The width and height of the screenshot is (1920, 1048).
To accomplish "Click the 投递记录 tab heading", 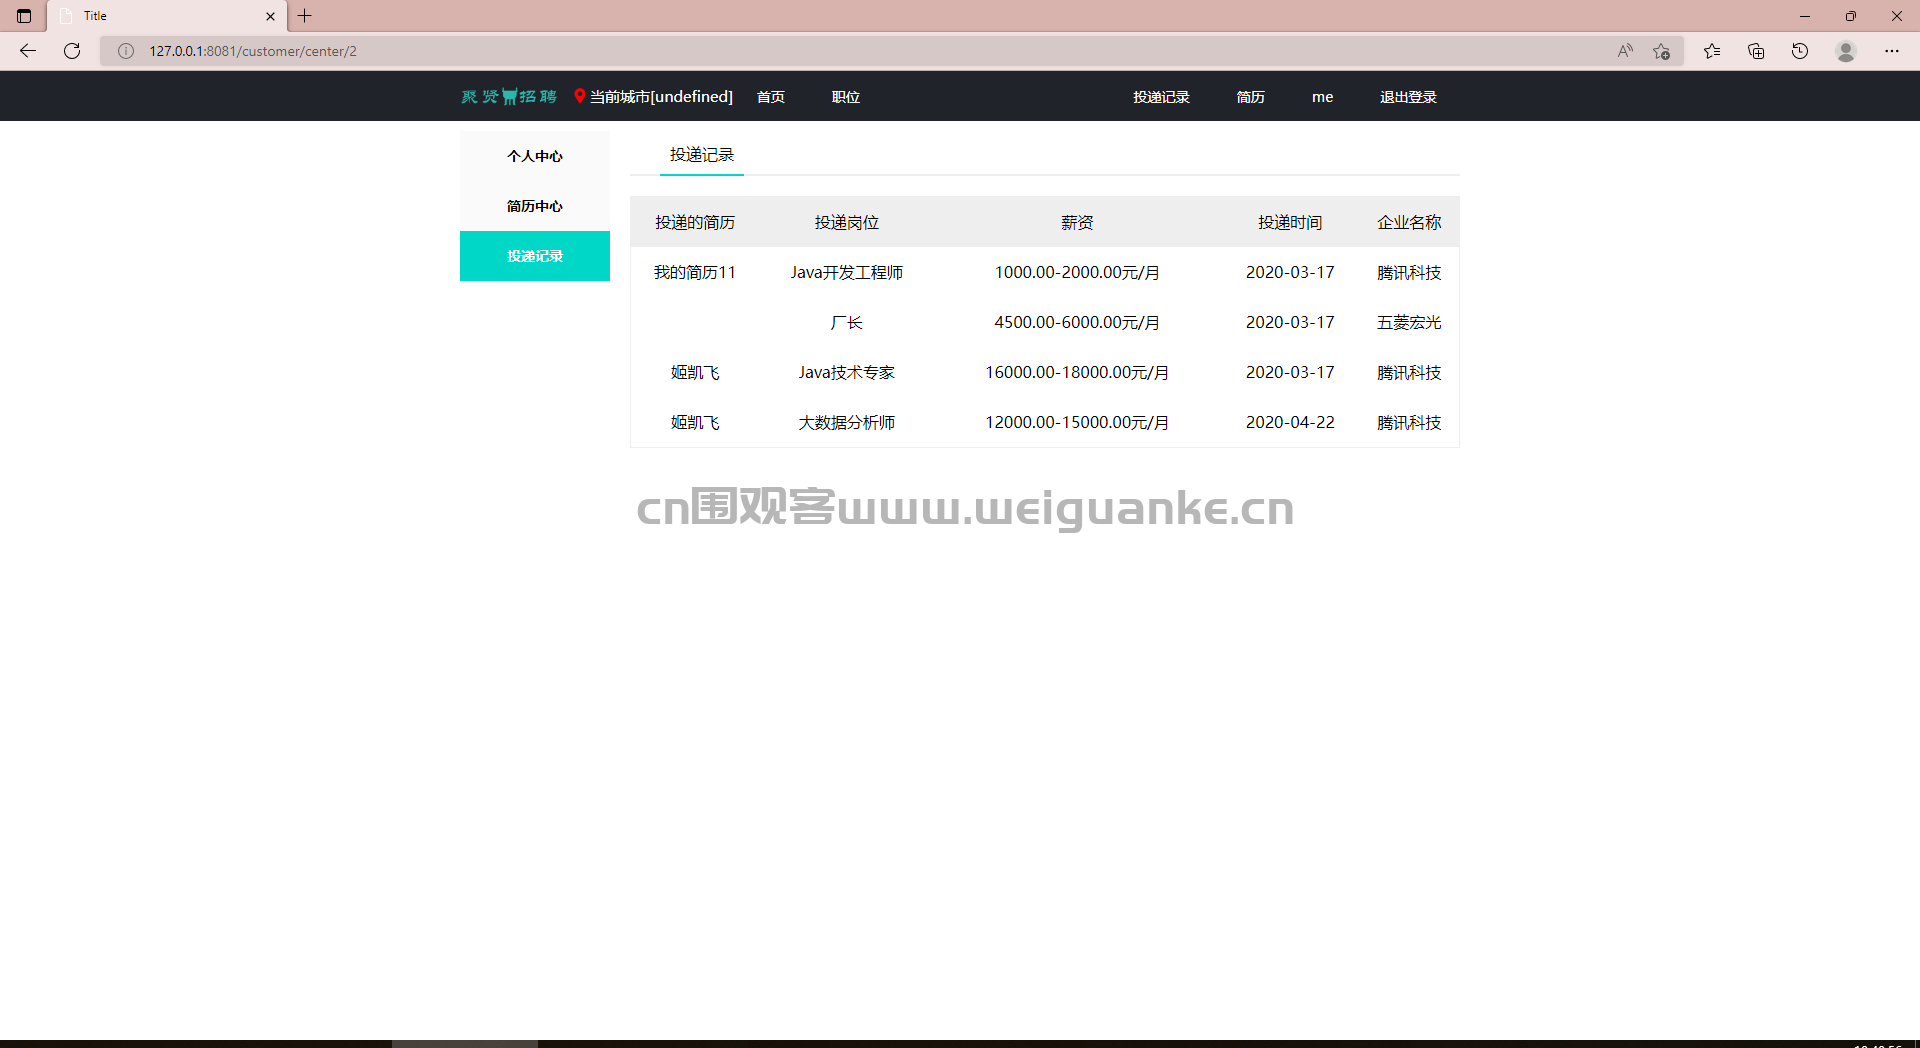I will [x=702, y=155].
